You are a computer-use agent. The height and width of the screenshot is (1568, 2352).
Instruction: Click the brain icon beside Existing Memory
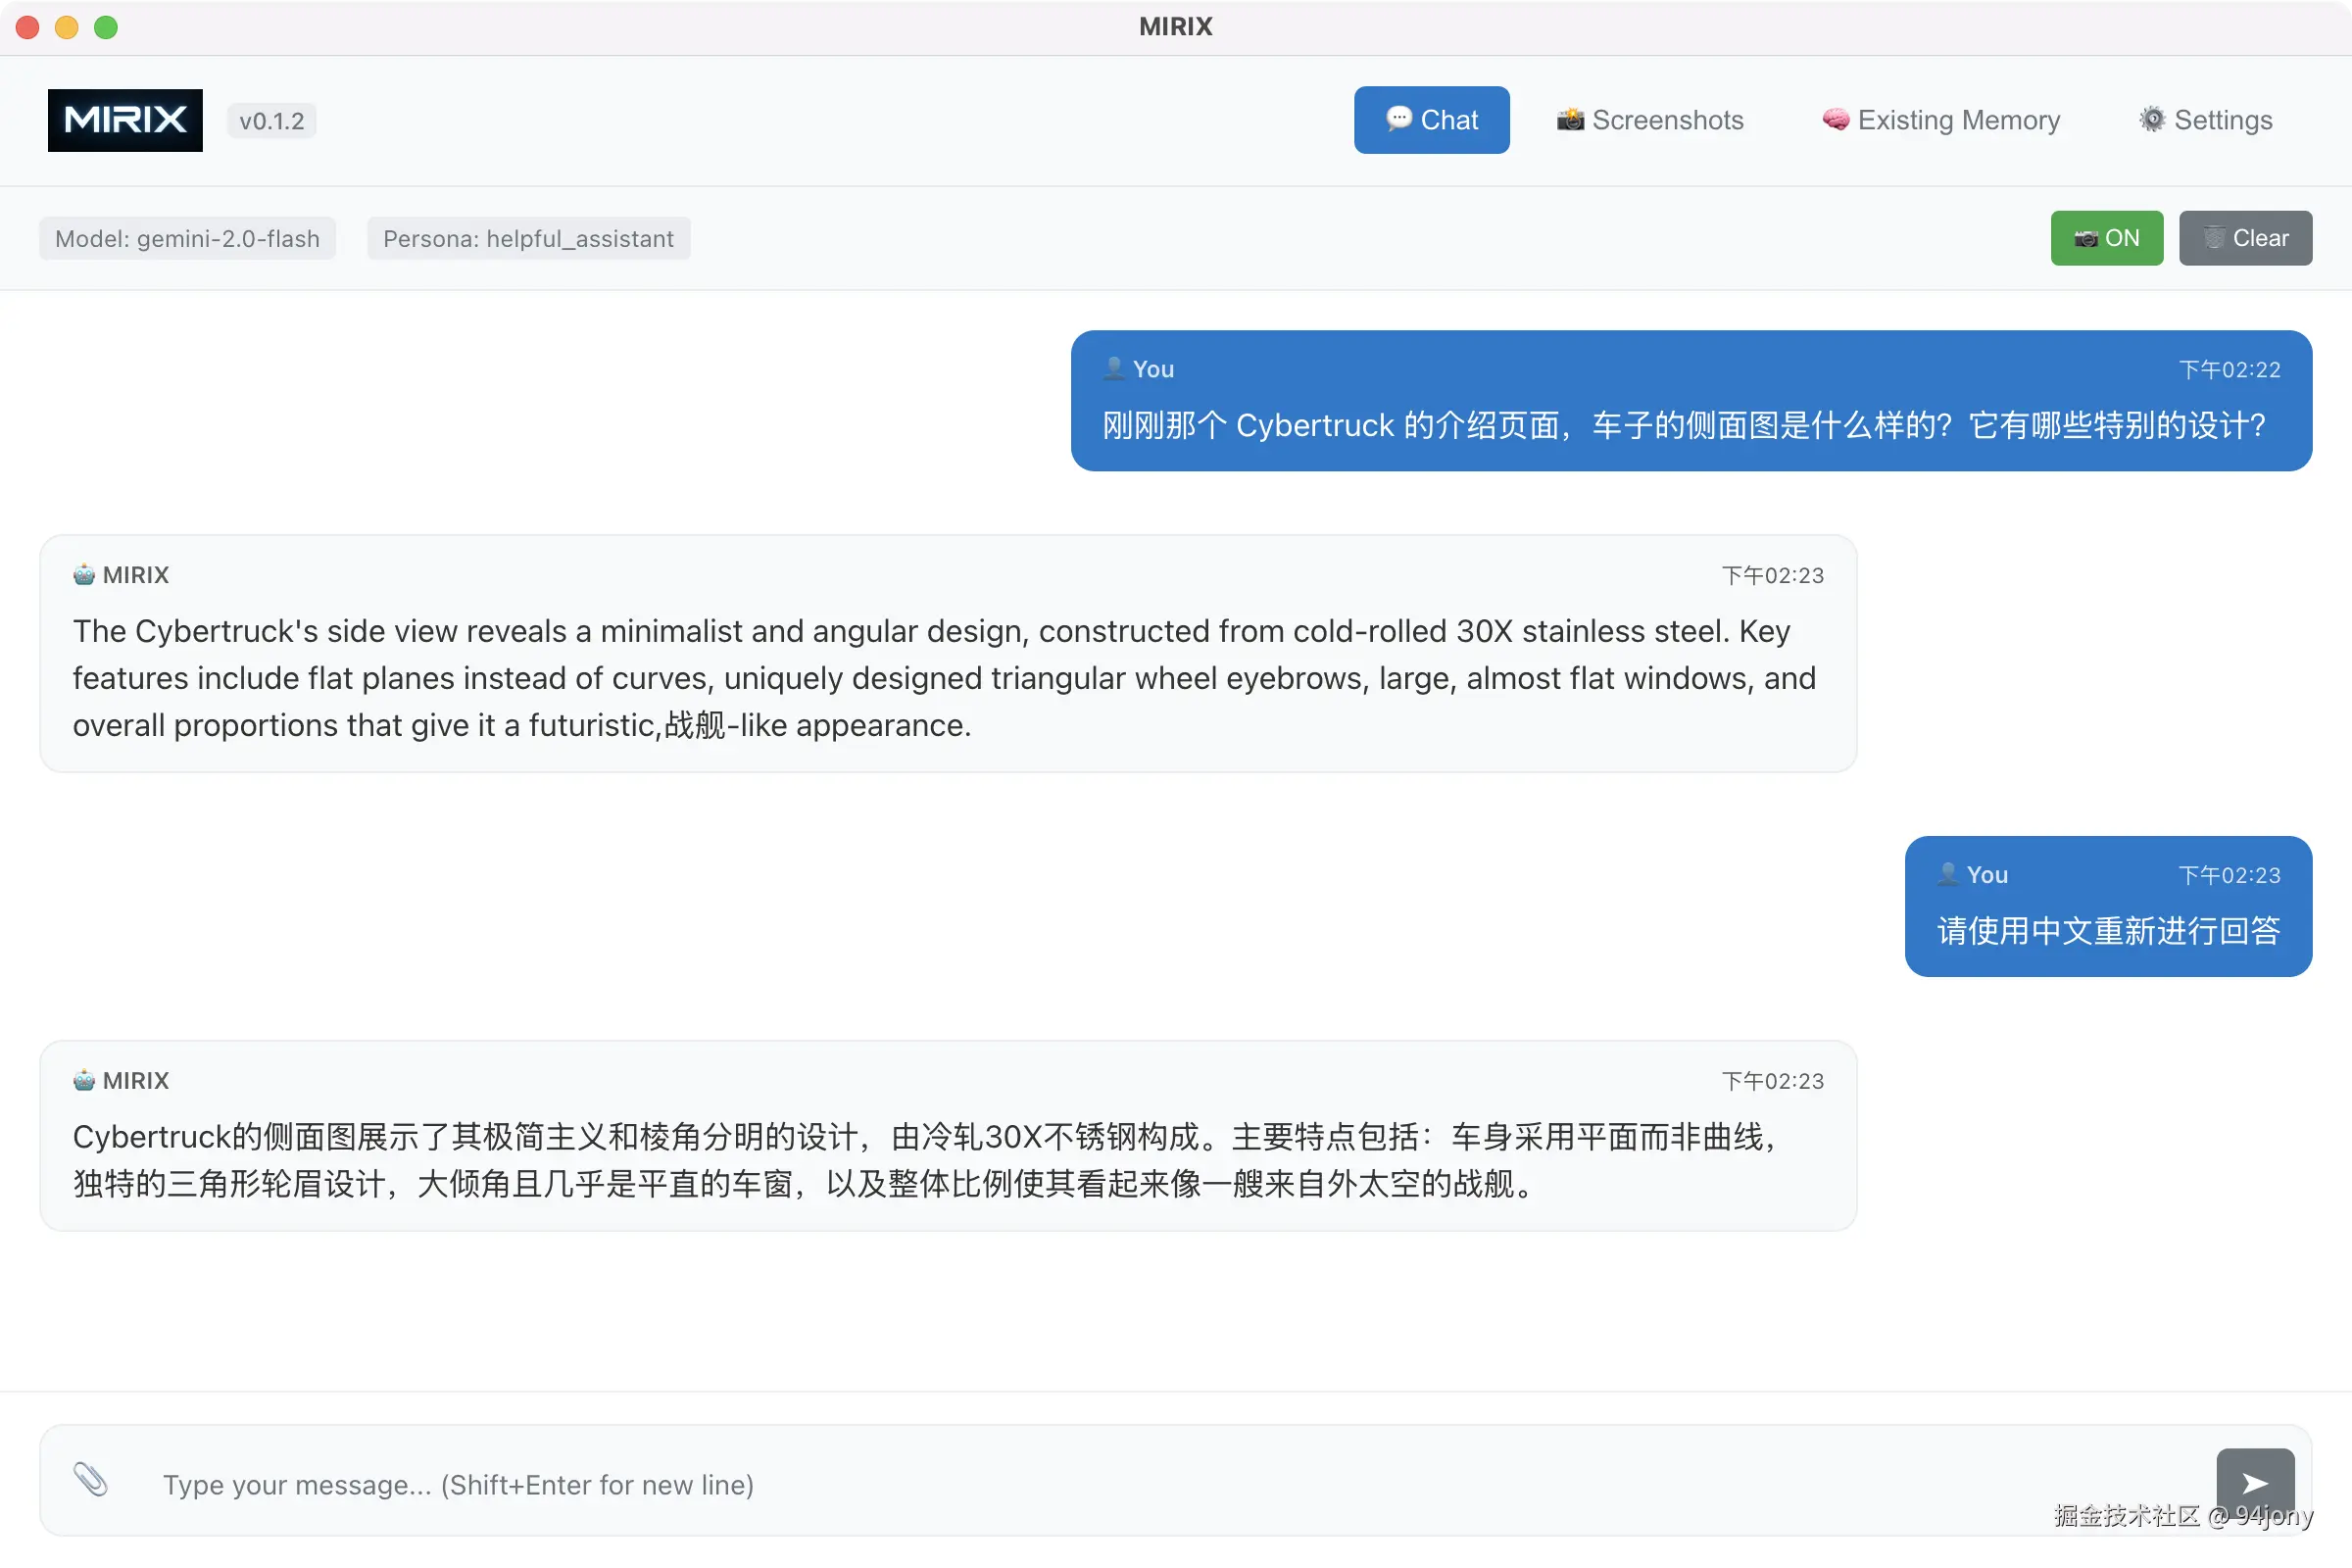click(1835, 120)
